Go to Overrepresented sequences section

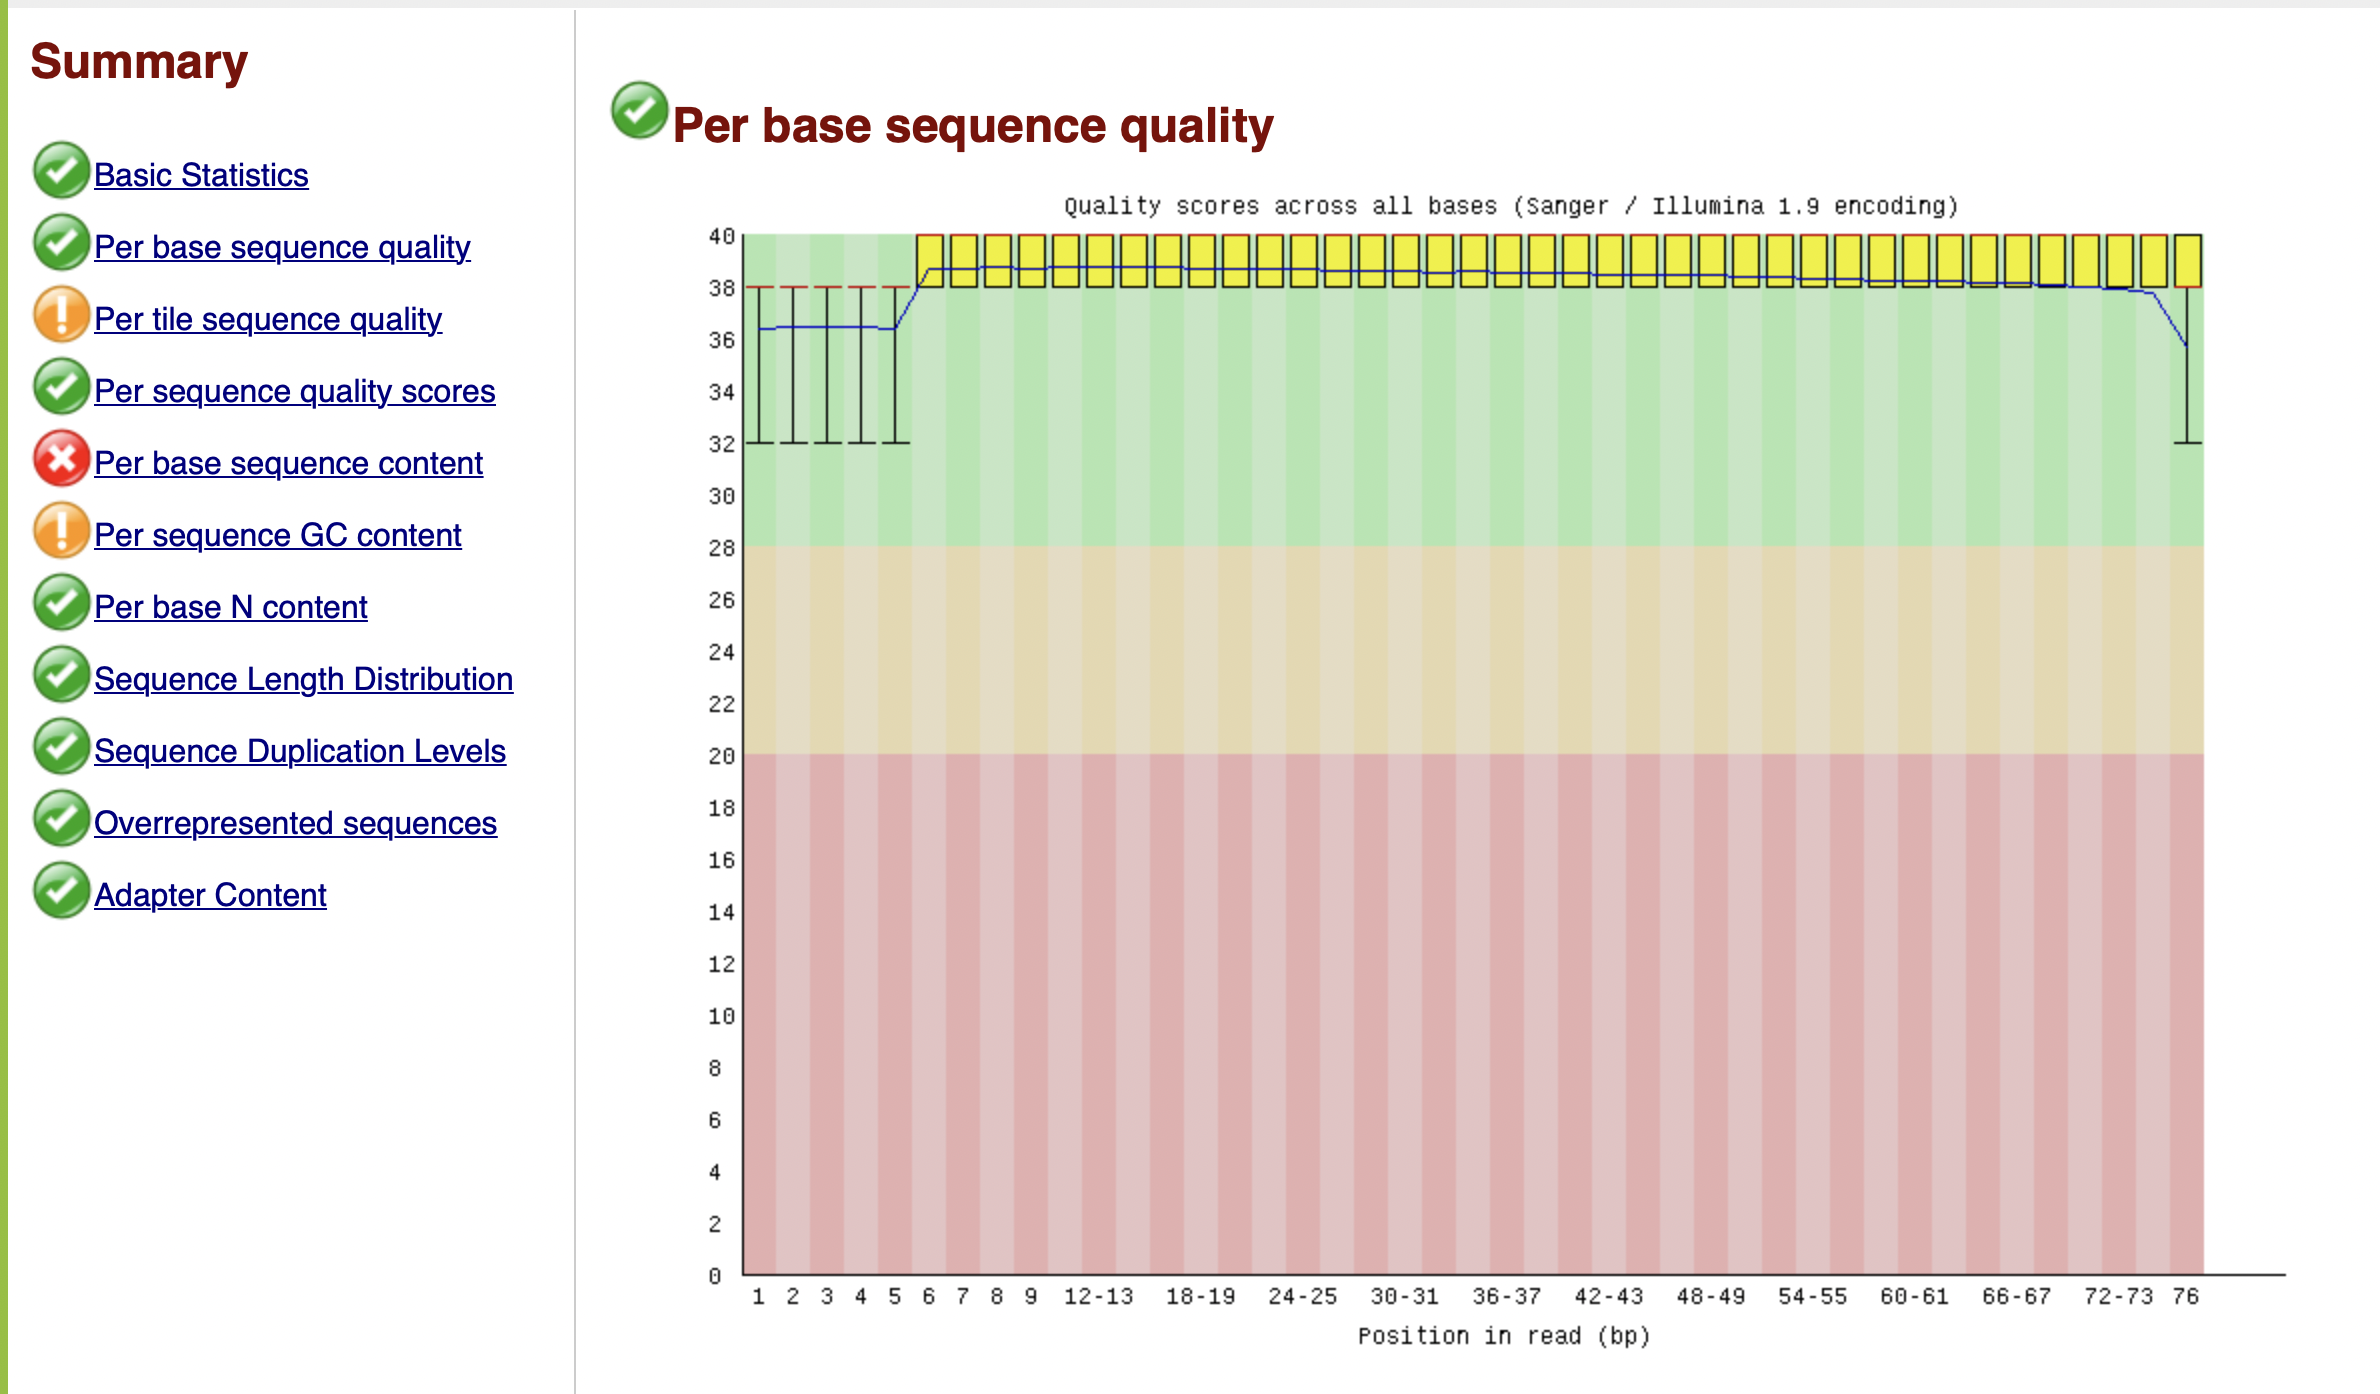point(296,823)
